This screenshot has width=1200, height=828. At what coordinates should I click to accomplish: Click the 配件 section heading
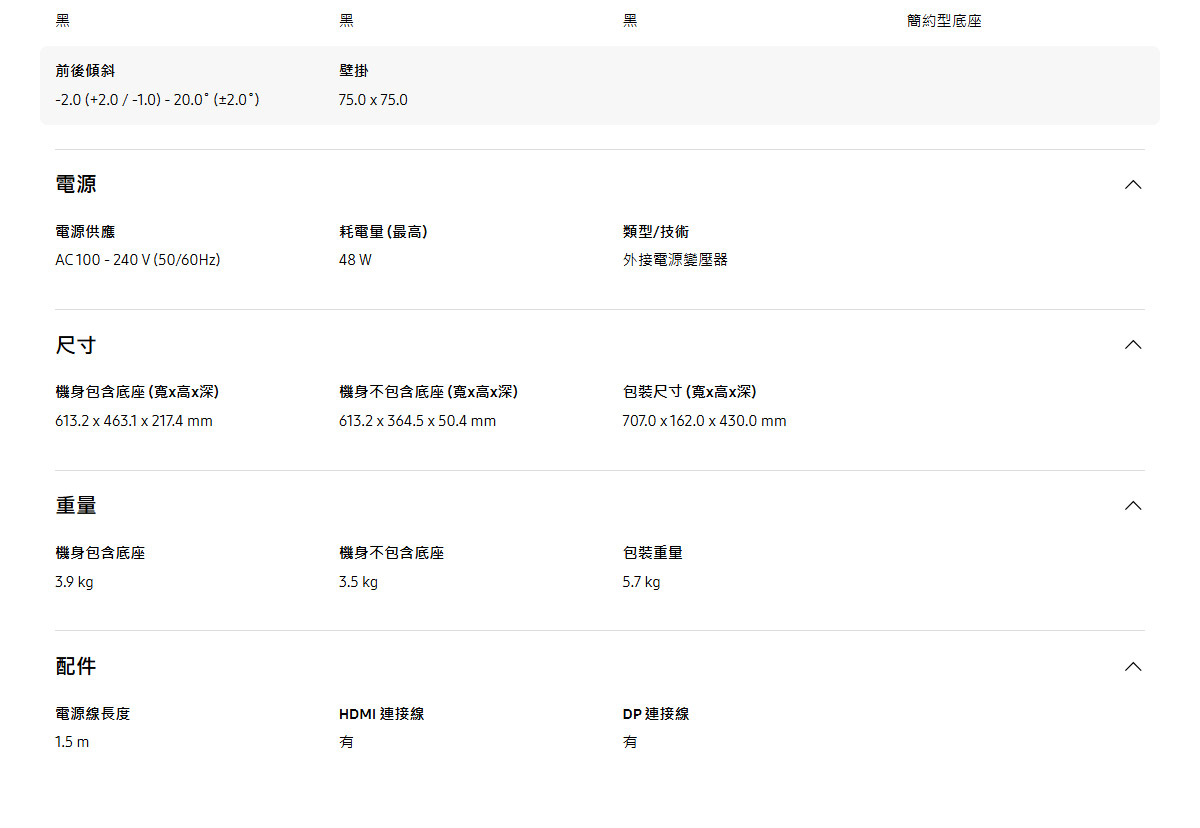76,667
